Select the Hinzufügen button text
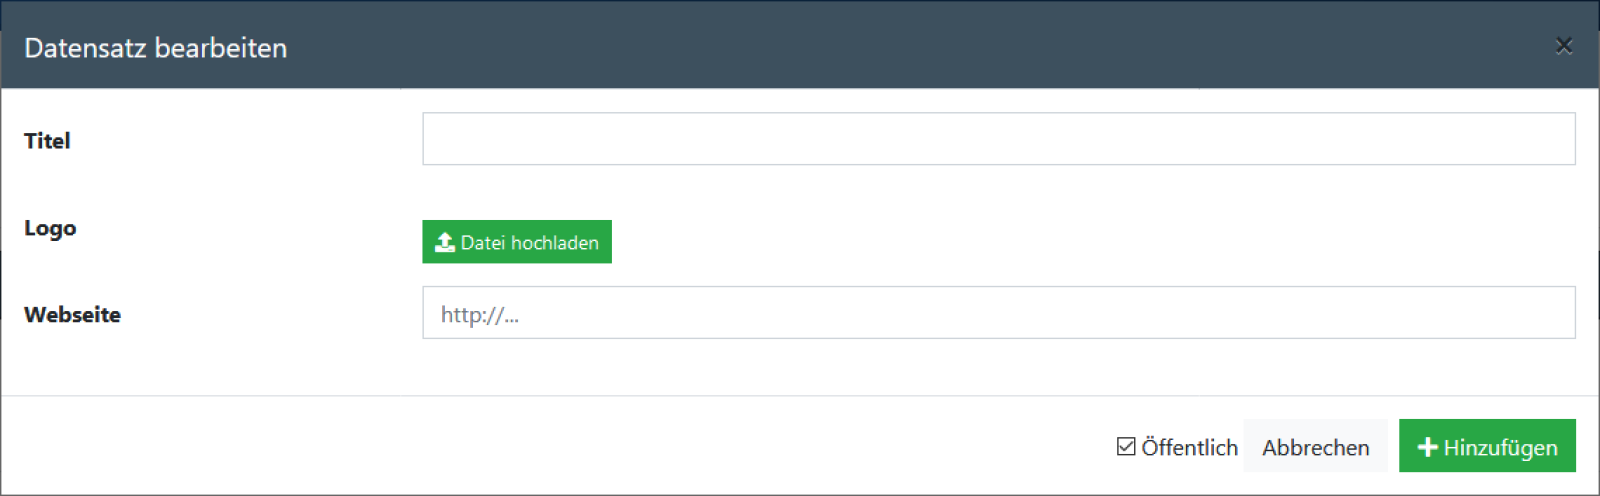Viewport: 1600px width, 496px height. (1500, 448)
